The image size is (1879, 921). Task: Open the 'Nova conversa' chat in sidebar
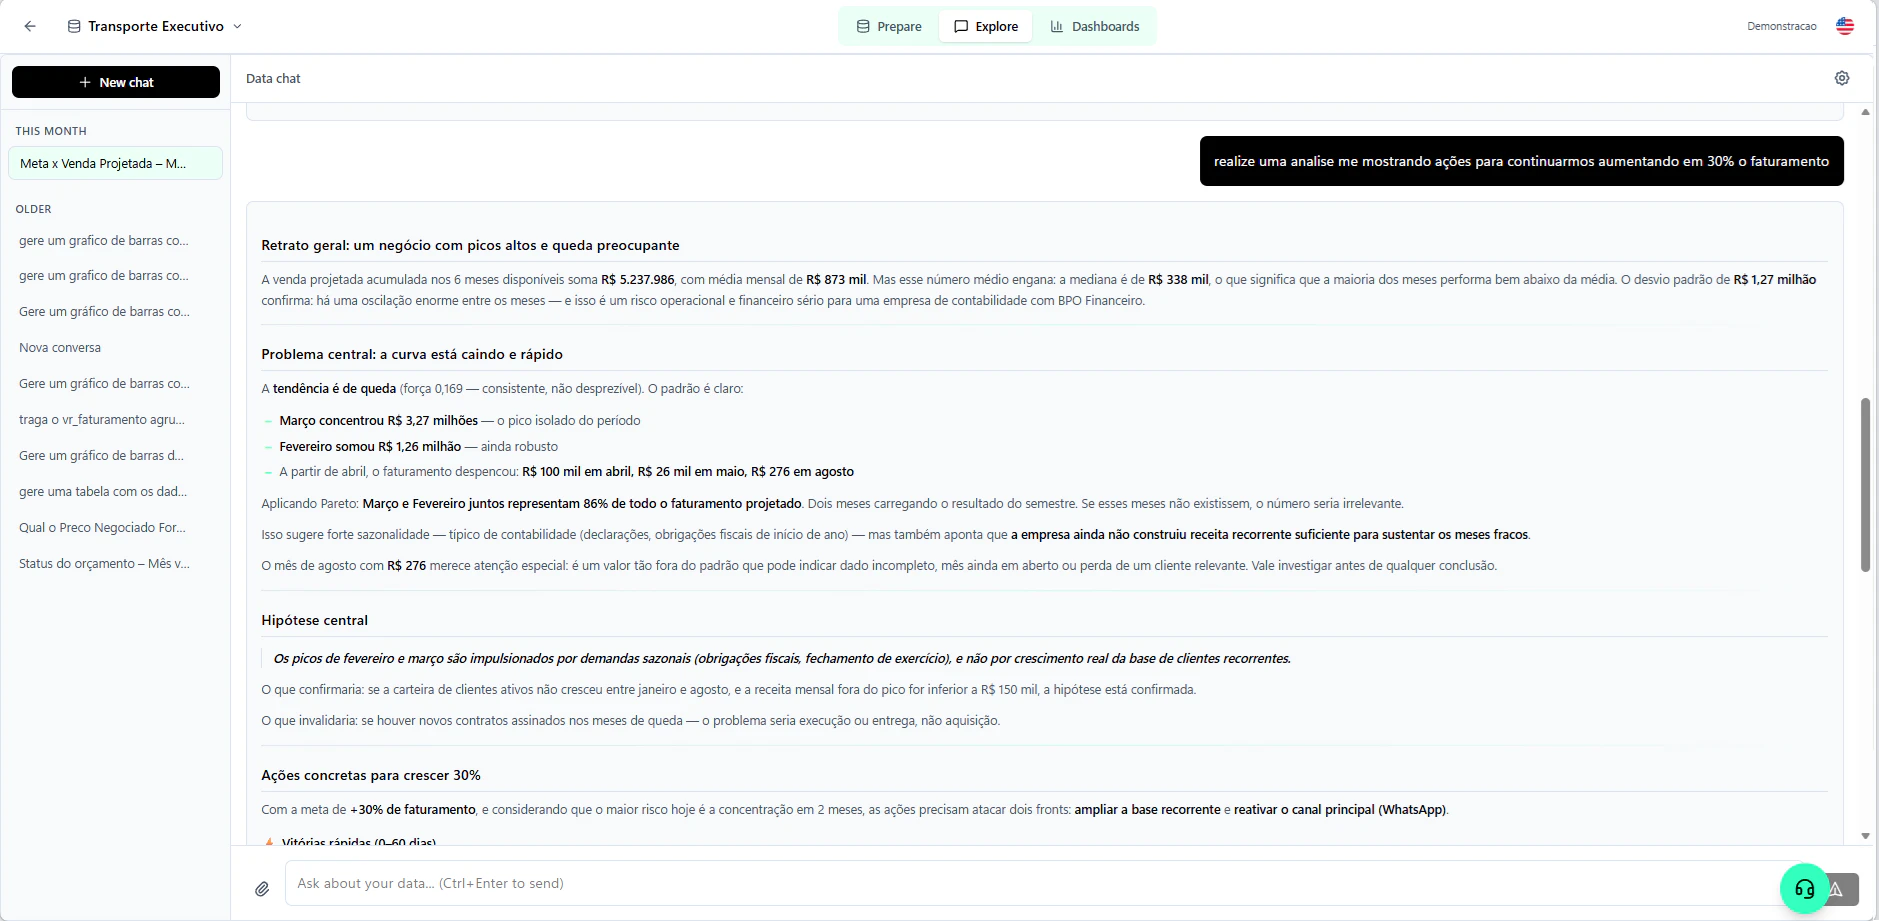point(60,347)
